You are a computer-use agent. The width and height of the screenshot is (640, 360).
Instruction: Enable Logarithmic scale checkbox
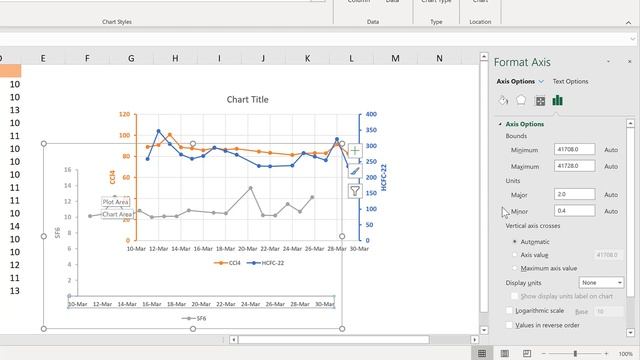[509, 311]
